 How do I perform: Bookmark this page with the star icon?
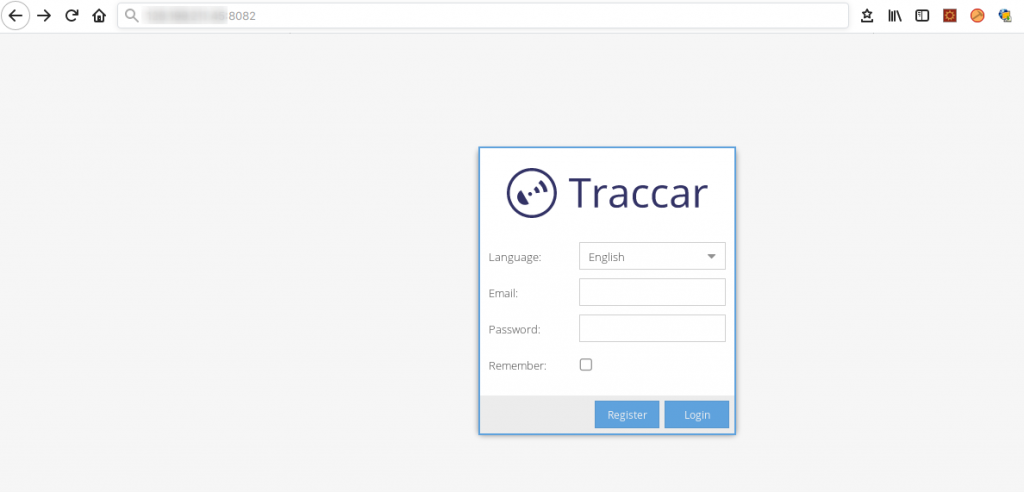867,16
